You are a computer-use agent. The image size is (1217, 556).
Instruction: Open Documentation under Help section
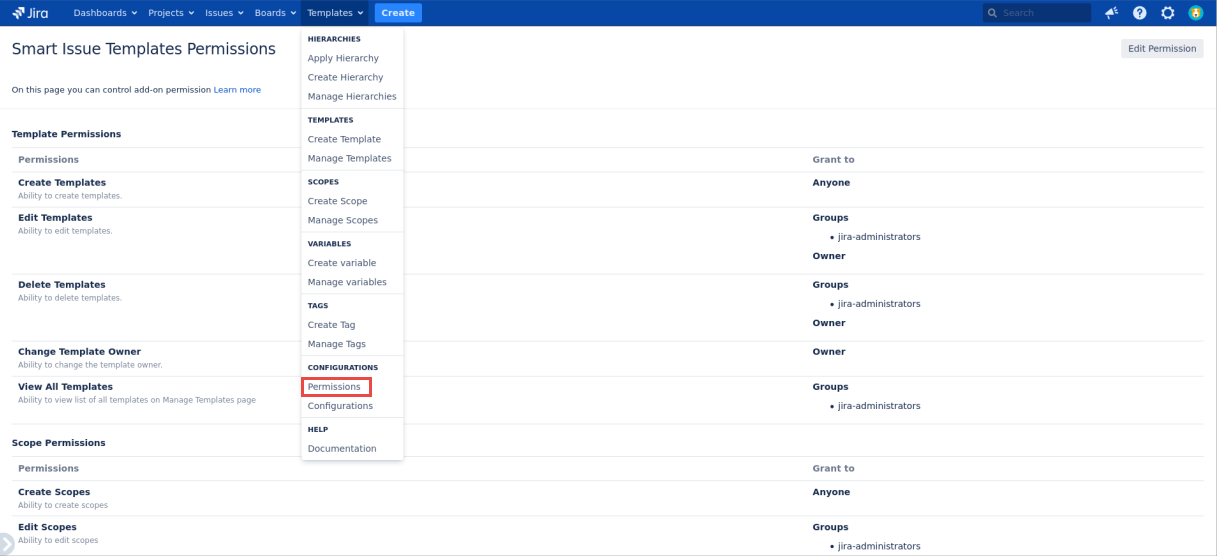pos(342,449)
